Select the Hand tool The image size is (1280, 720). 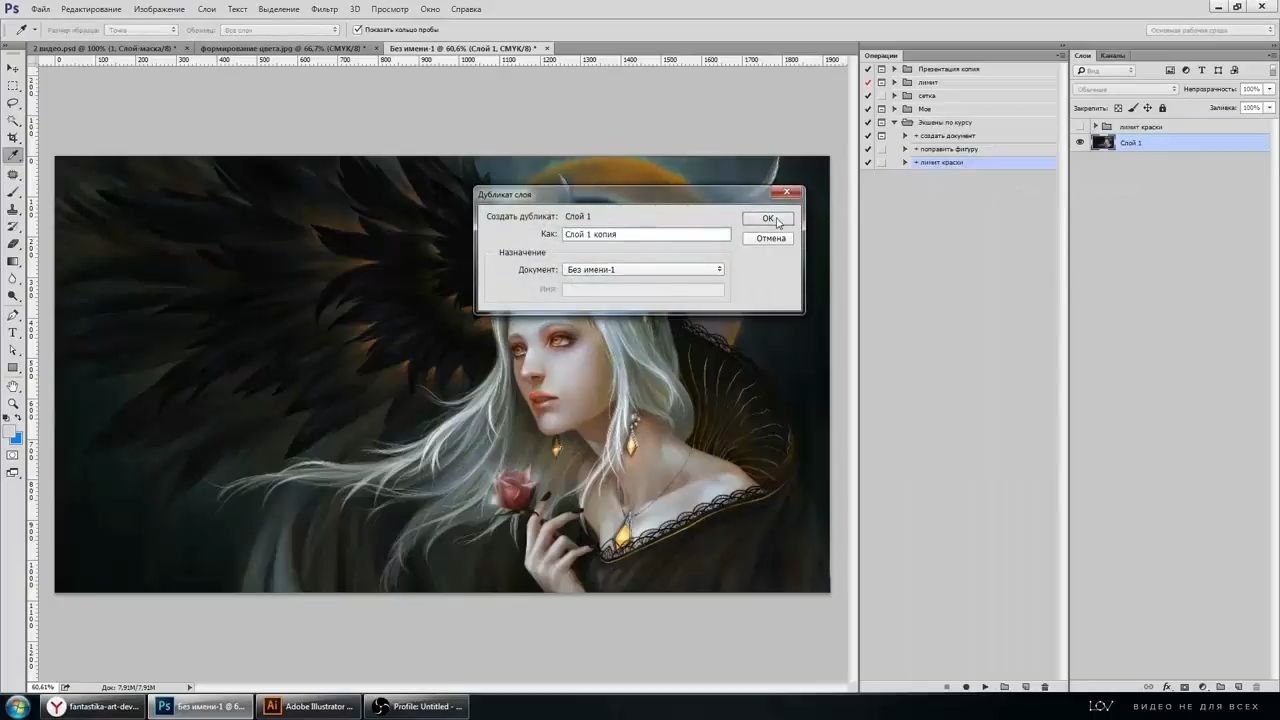(13, 386)
